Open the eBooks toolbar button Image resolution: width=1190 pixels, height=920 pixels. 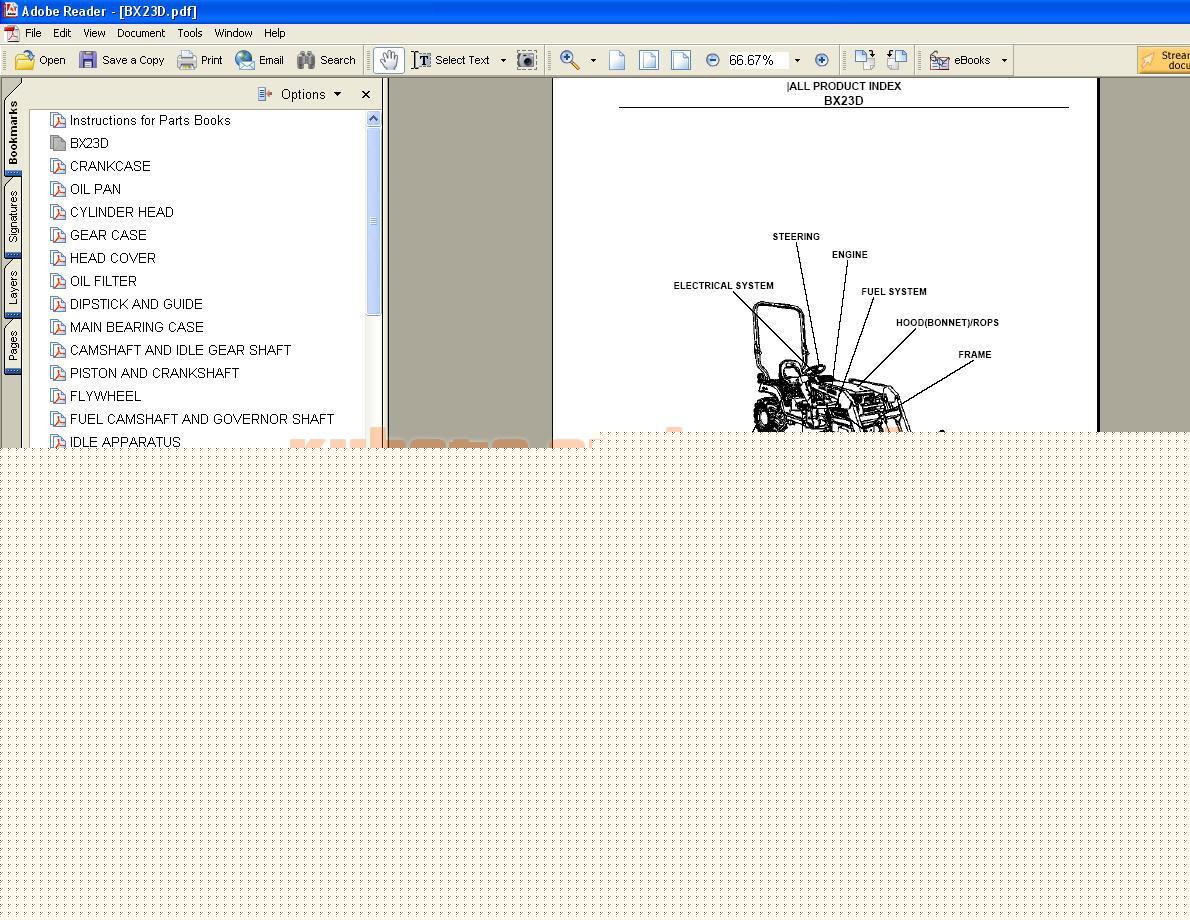(x=960, y=60)
